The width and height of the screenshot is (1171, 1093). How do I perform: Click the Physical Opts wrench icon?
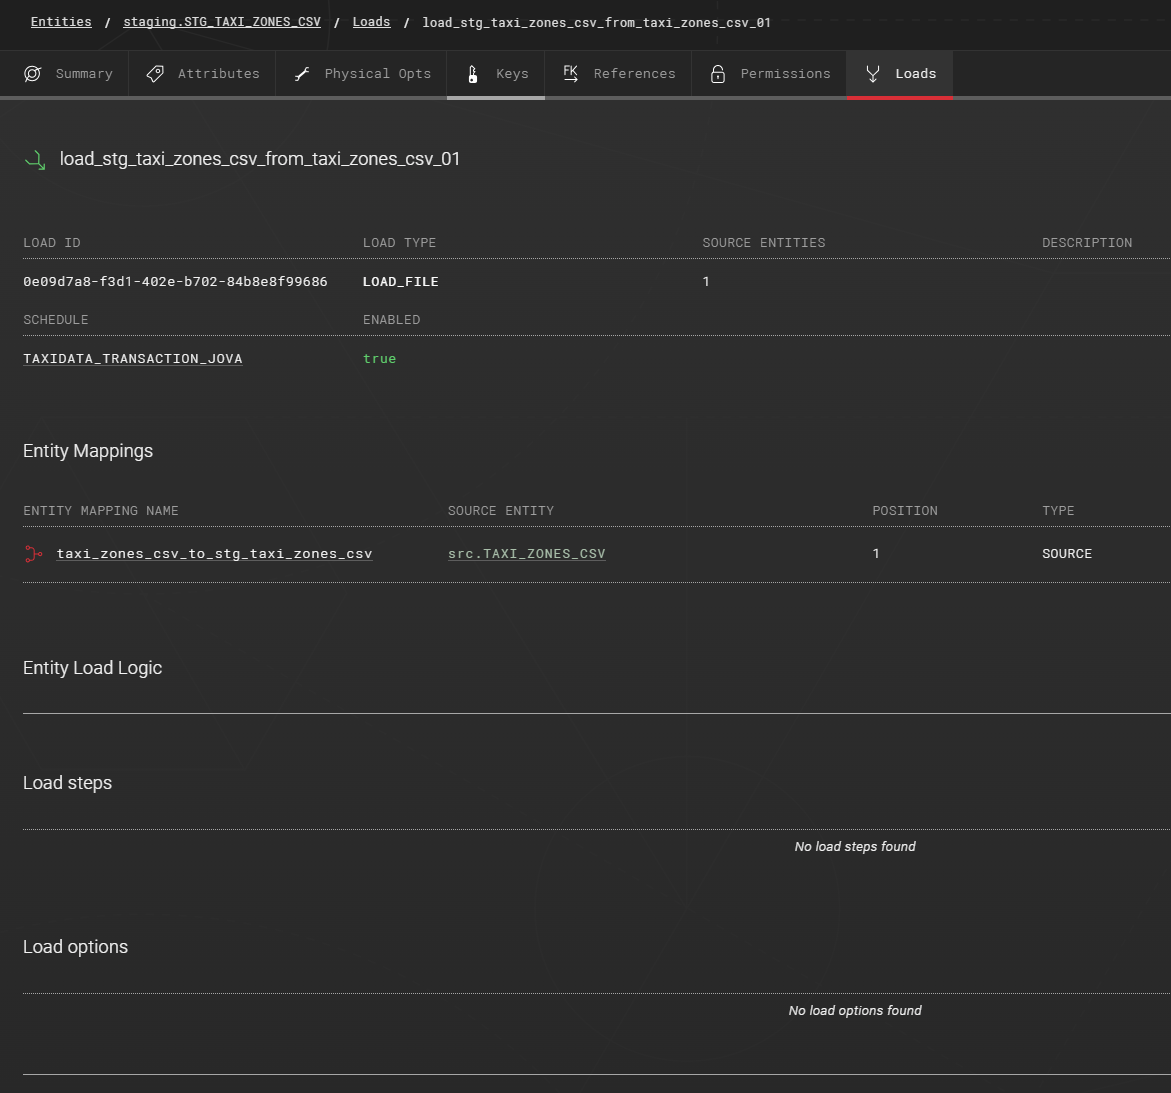coord(302,74)
